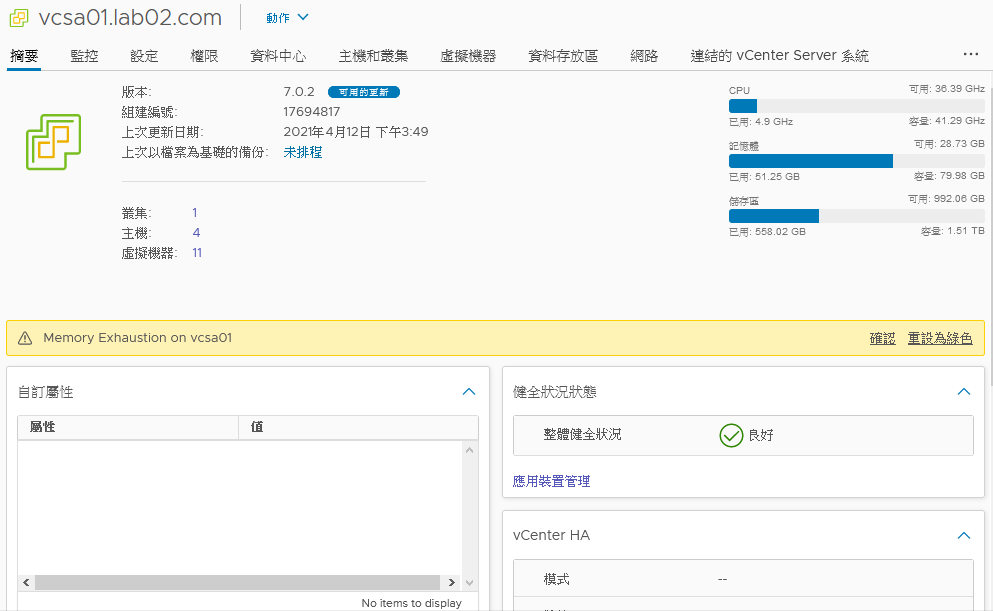Click the 已用: 51.25 GB memory value
Image resolution: width=993 pixels, height=611 pixels.
click(x=764, y=177)
